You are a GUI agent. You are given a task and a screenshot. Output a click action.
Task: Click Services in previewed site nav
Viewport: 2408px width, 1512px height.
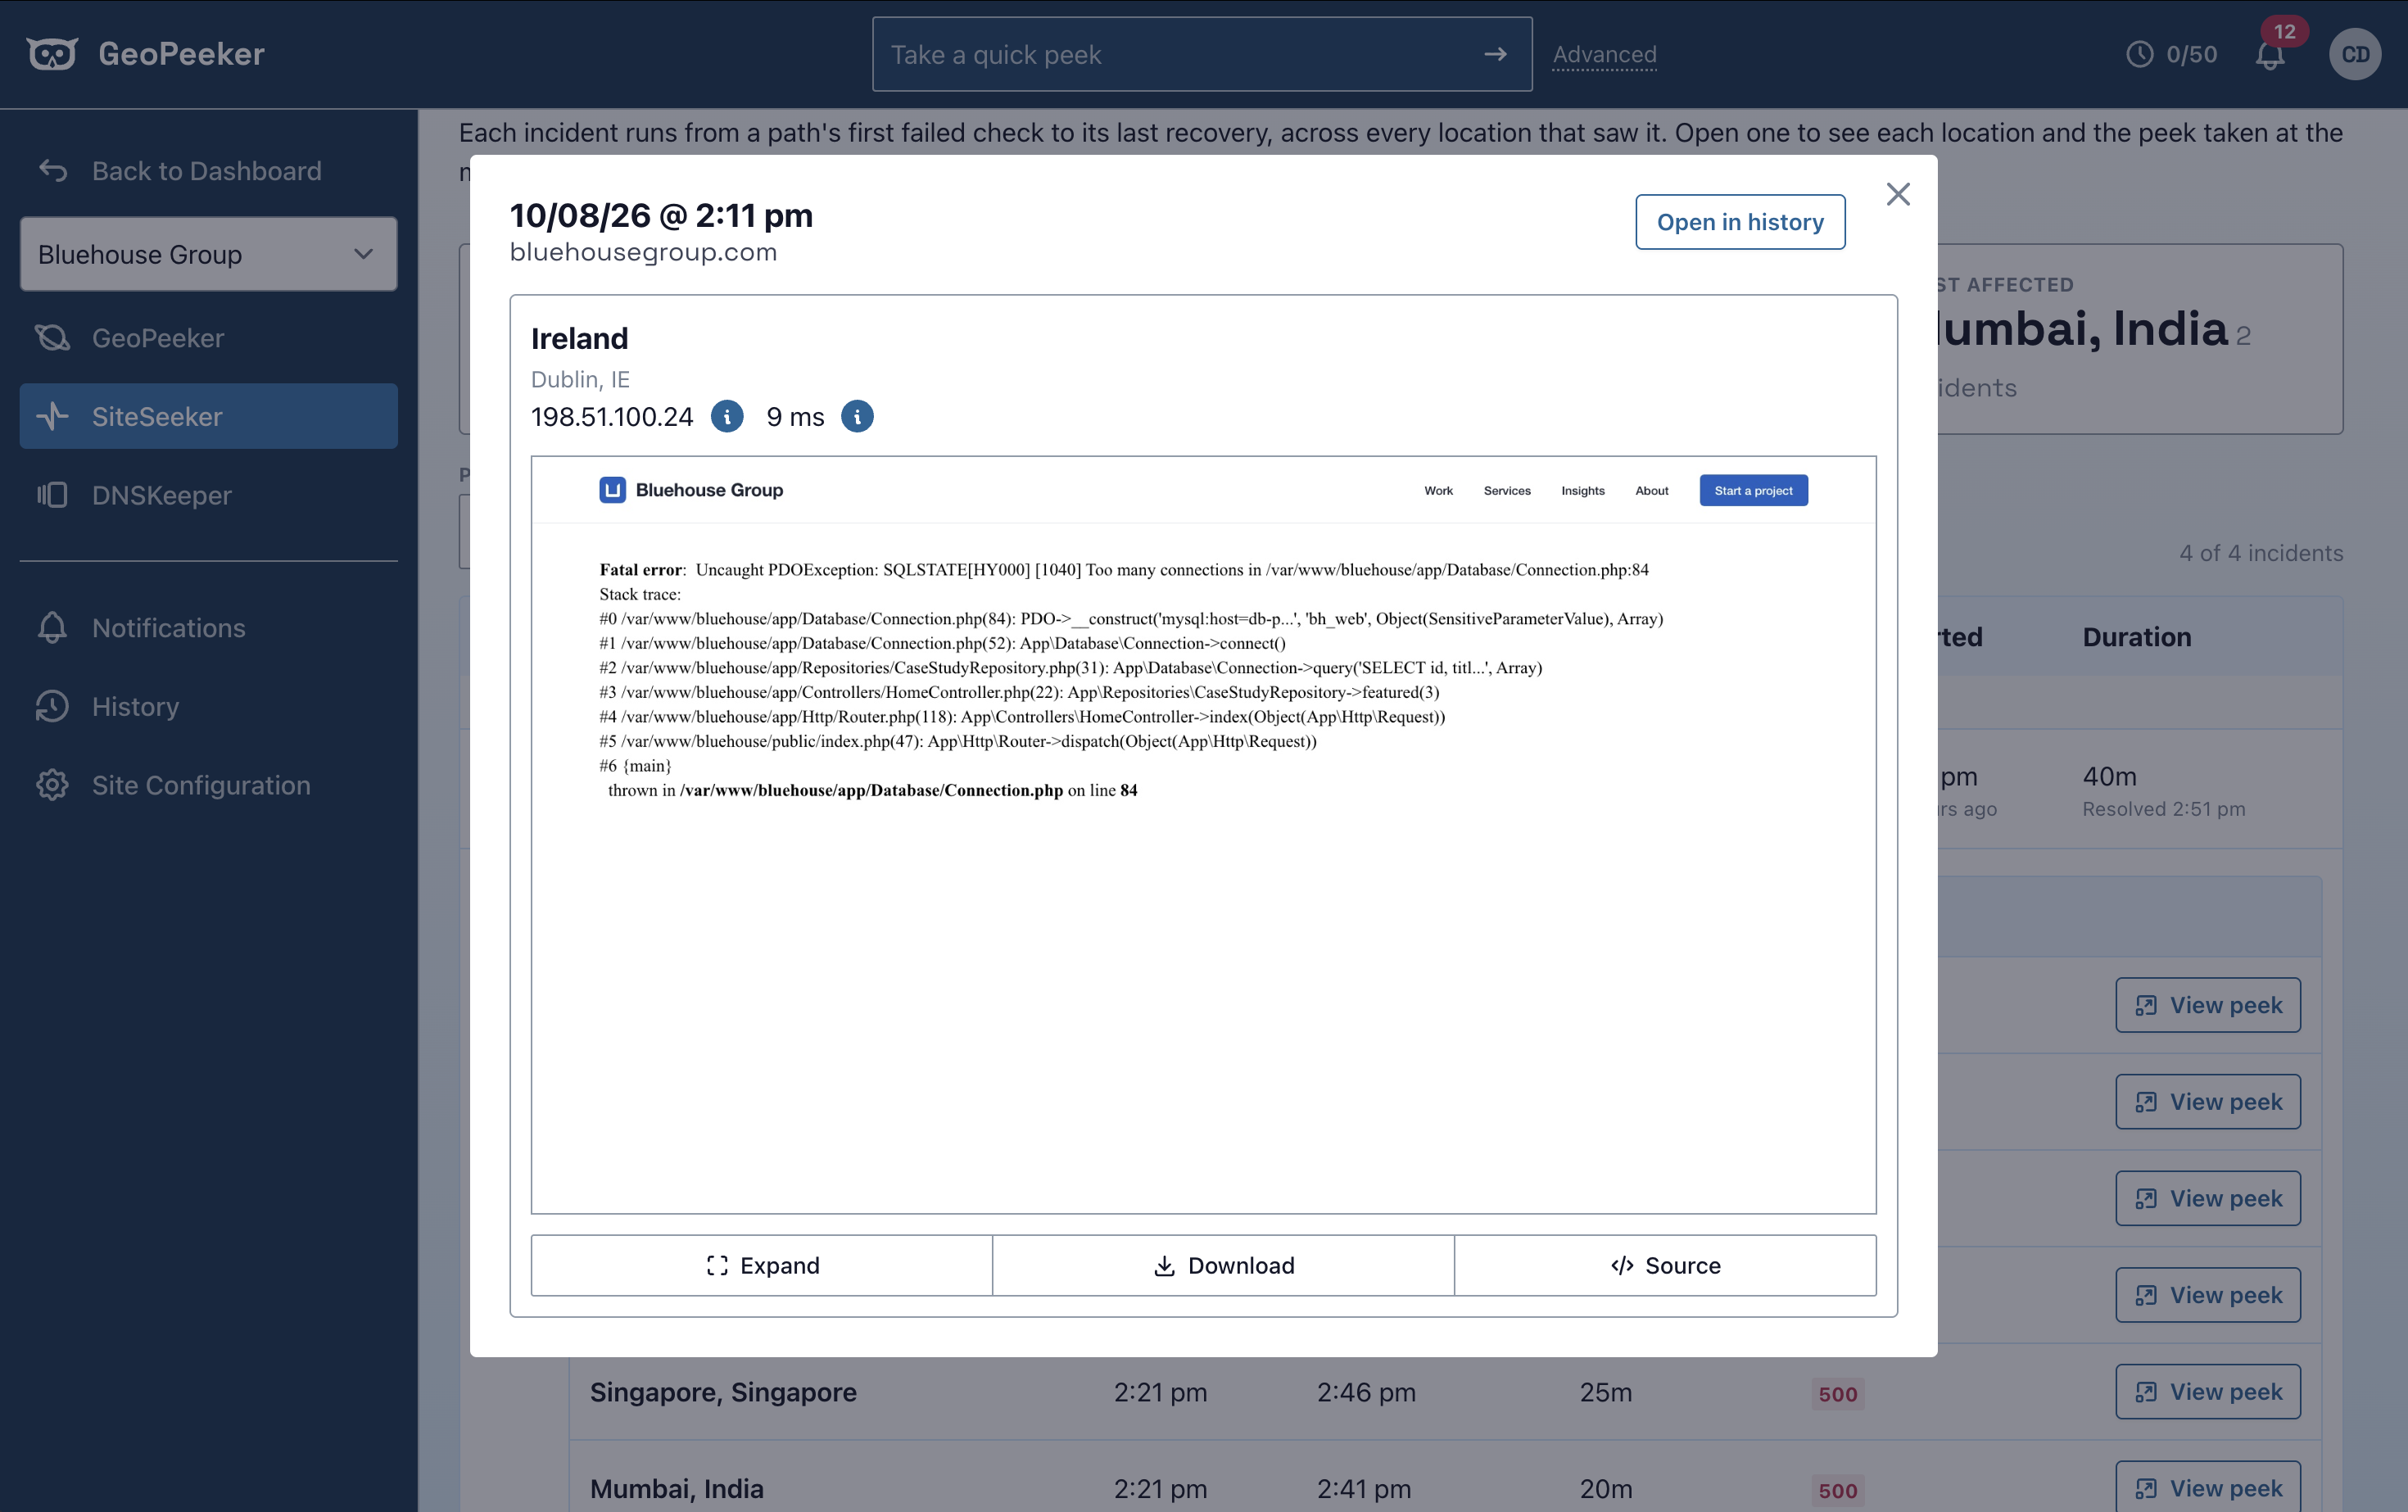1507,490
